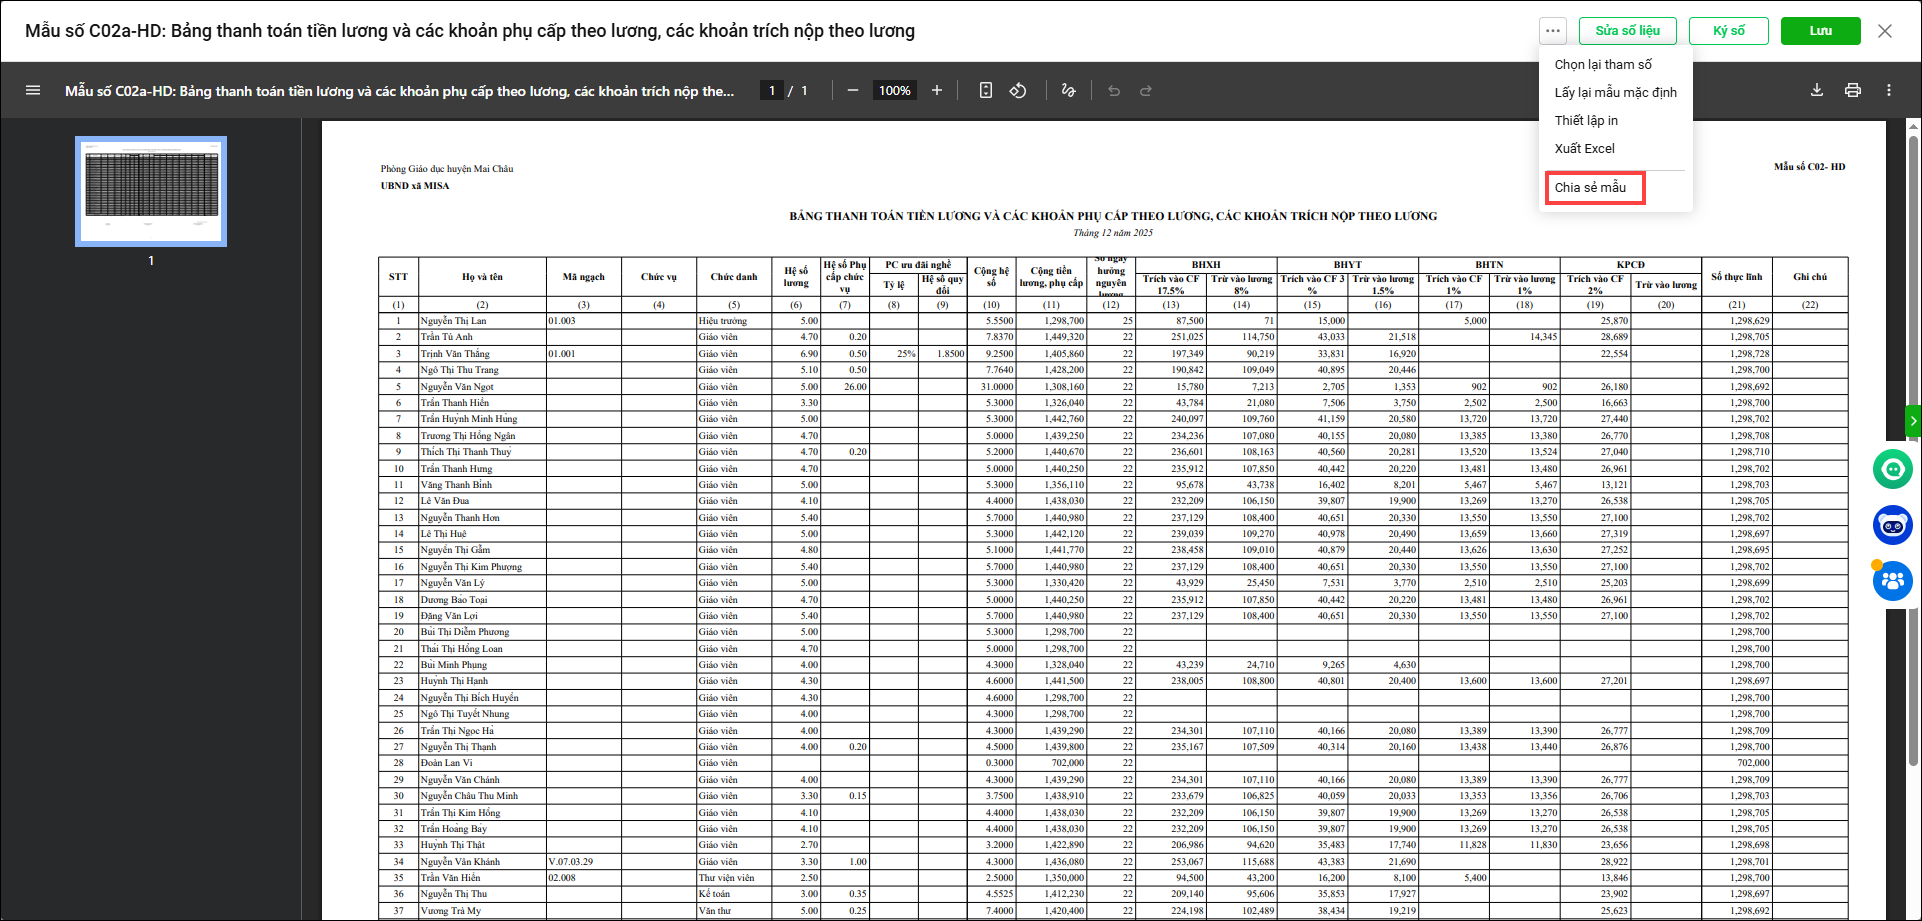Select 'Thiết lập in' menu entry

click(1586, 120)
